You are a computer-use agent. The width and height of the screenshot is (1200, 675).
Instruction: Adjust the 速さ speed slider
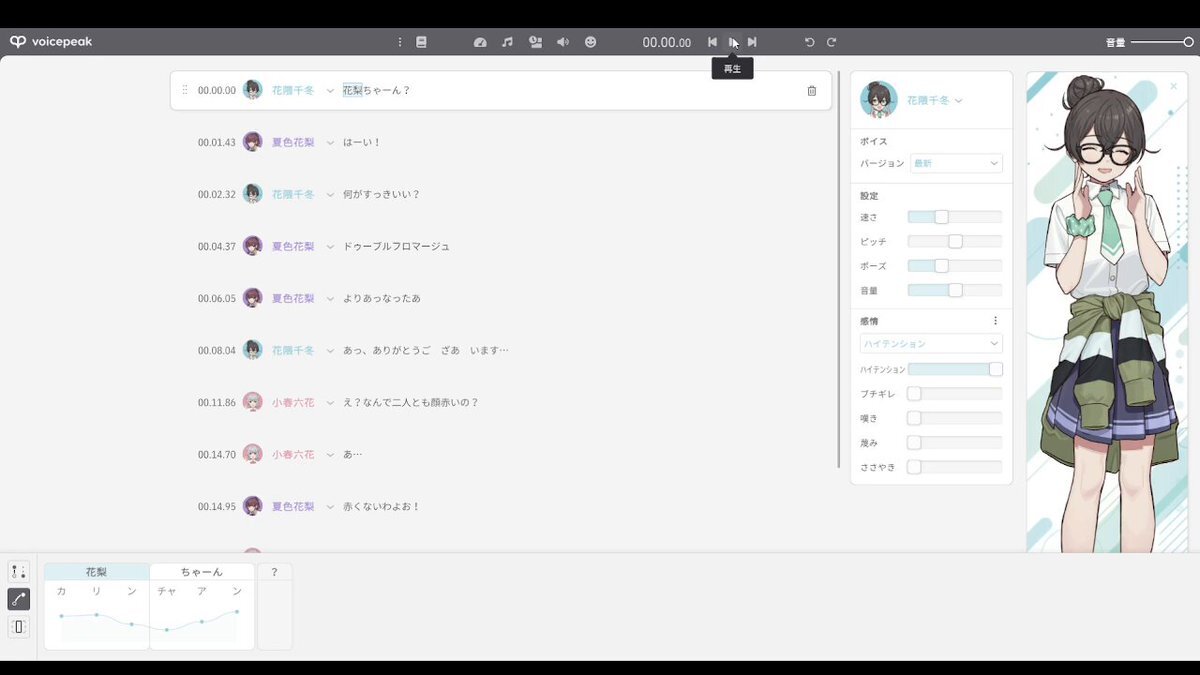[x=954, y=217]
